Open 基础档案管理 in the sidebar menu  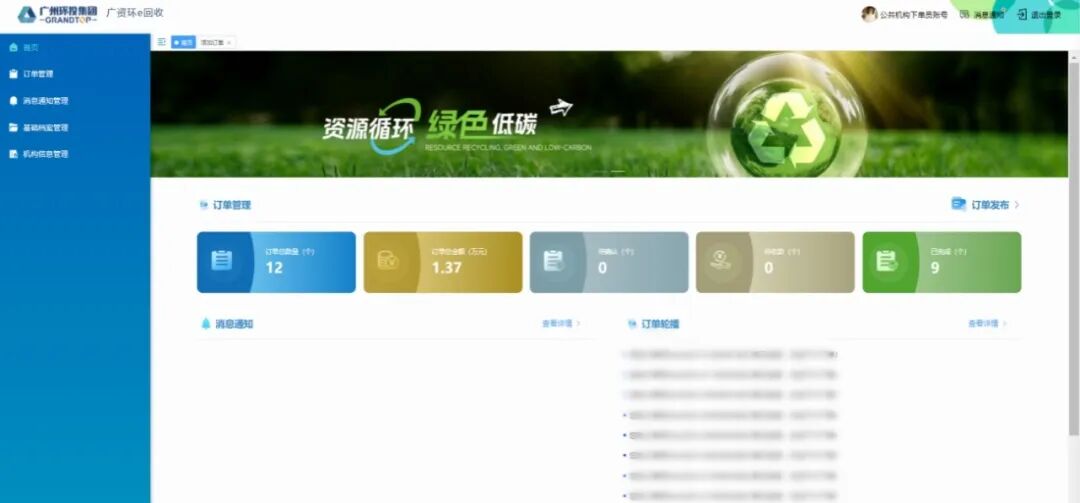[x=45, y=128]
